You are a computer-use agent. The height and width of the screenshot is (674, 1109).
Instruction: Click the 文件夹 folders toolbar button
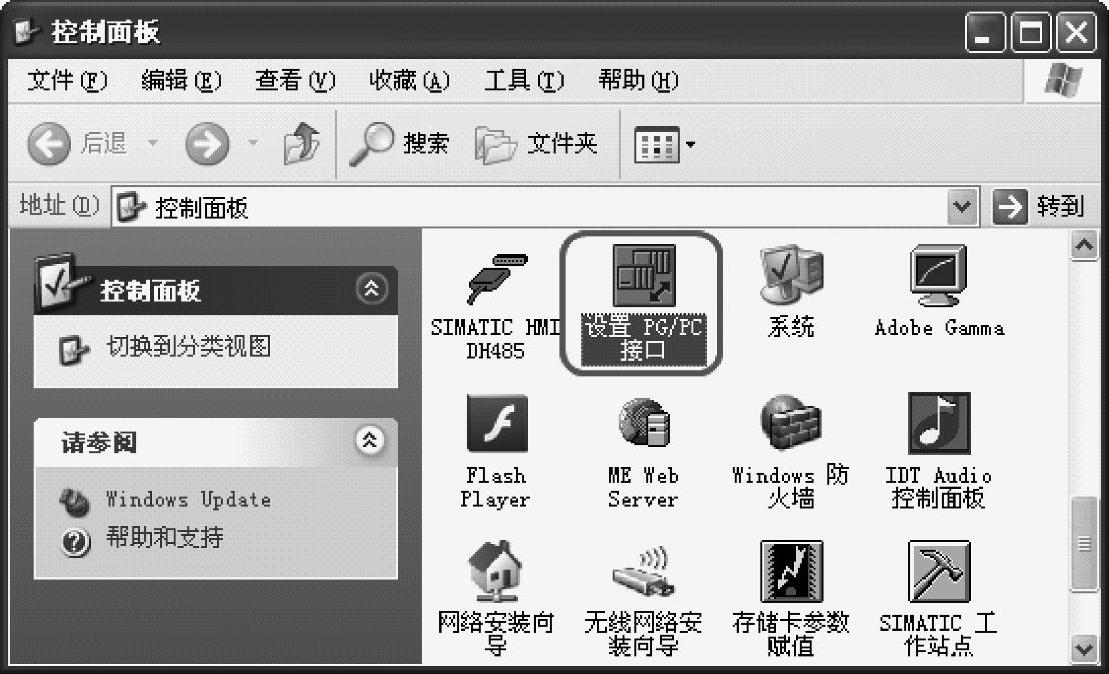pos(536,144)
